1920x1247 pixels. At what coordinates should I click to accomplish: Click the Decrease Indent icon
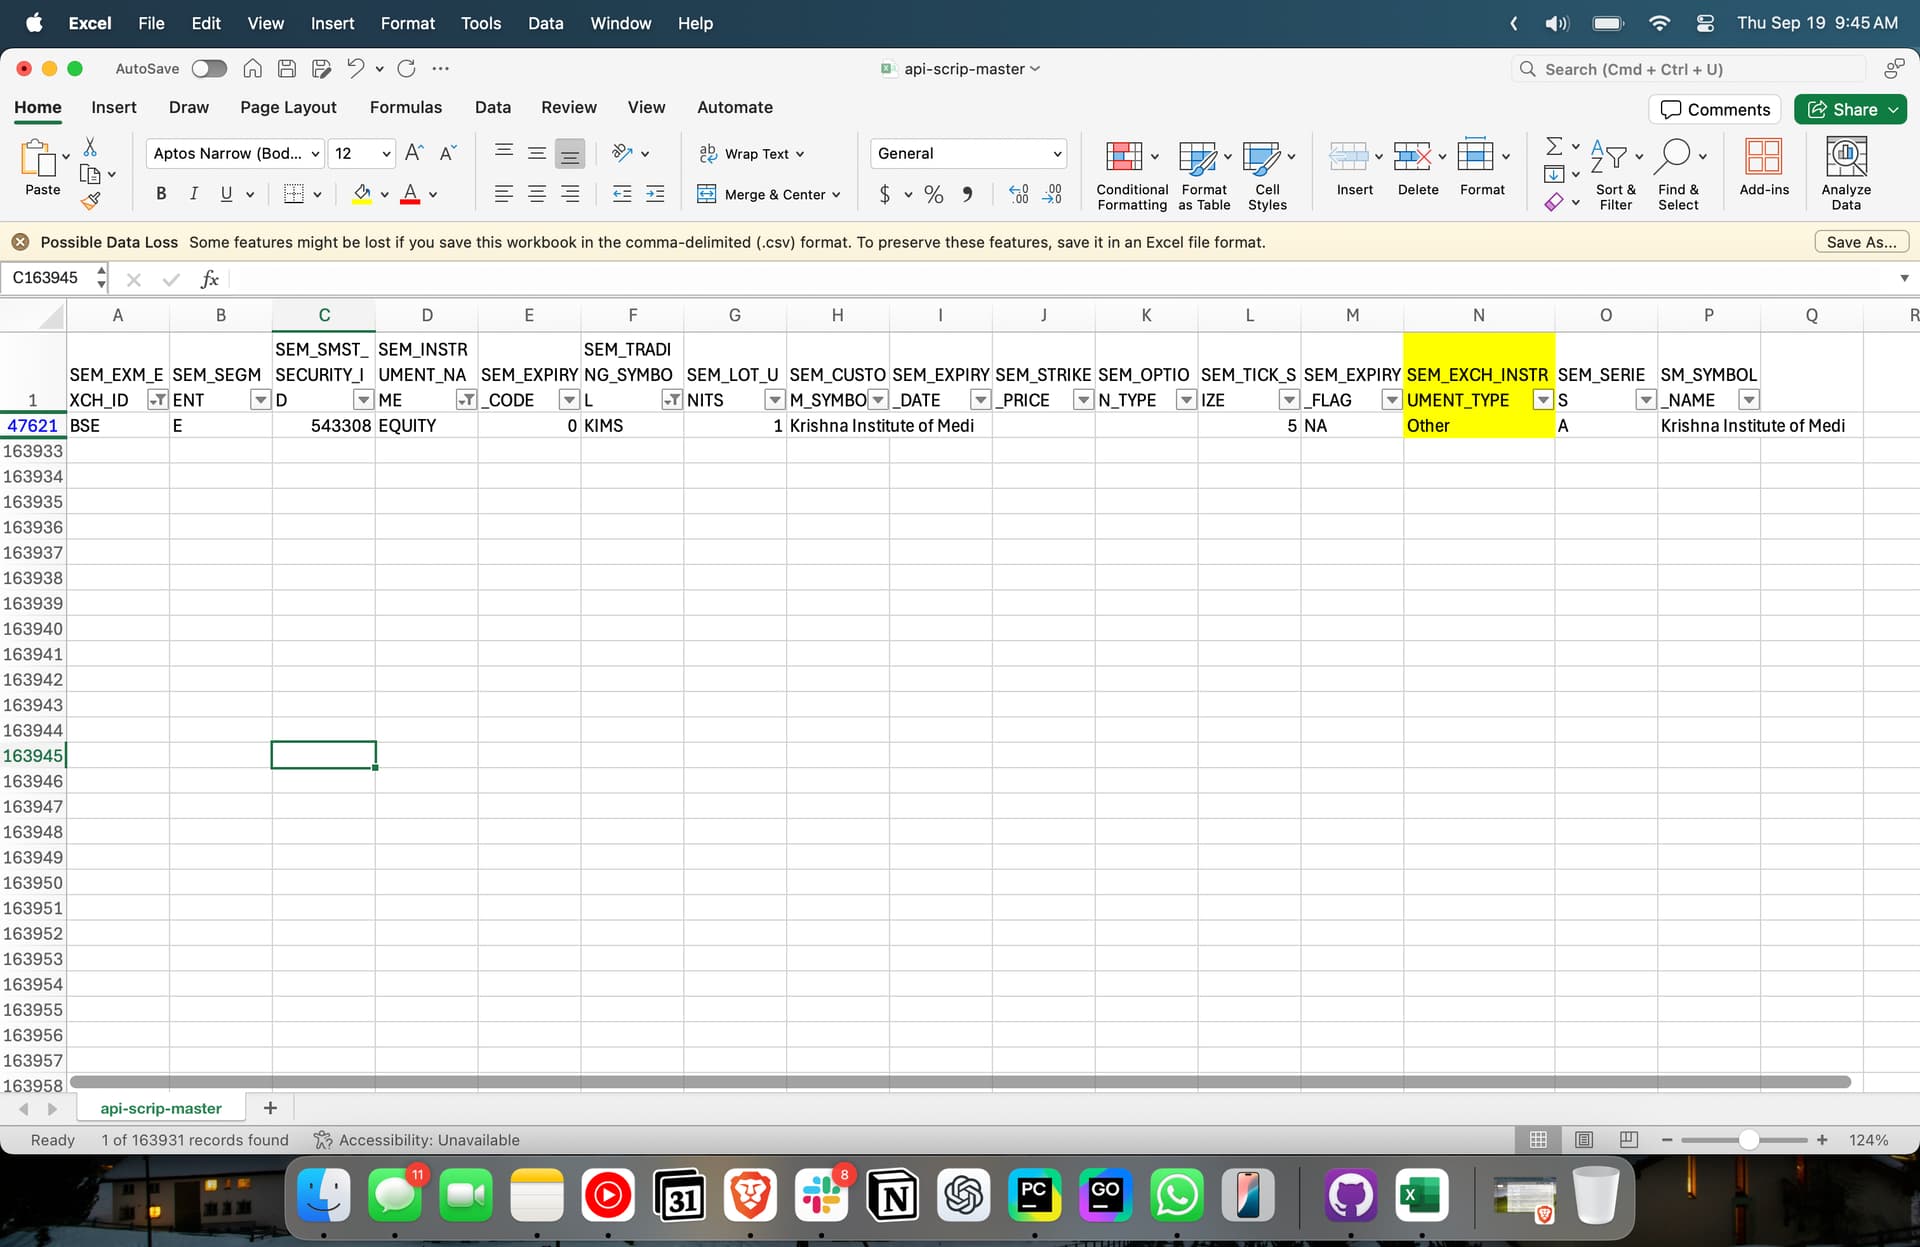tap(622, 194)
